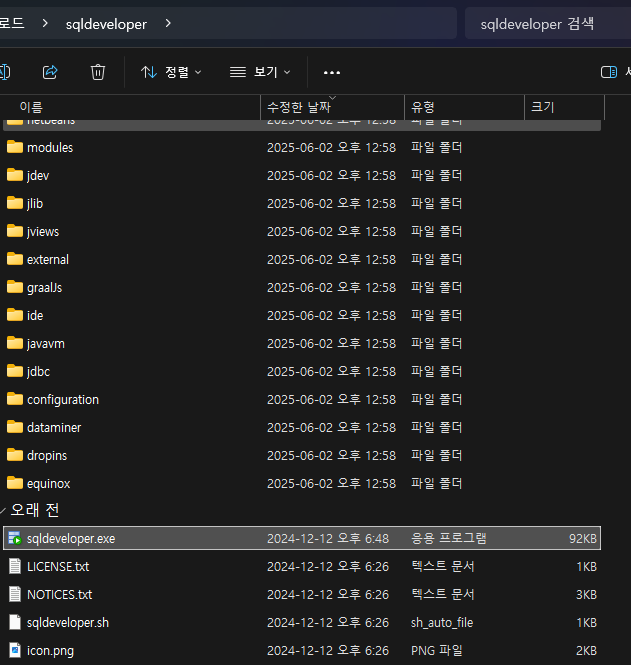Click the PNG 파일 type cell

coord(436,650)
